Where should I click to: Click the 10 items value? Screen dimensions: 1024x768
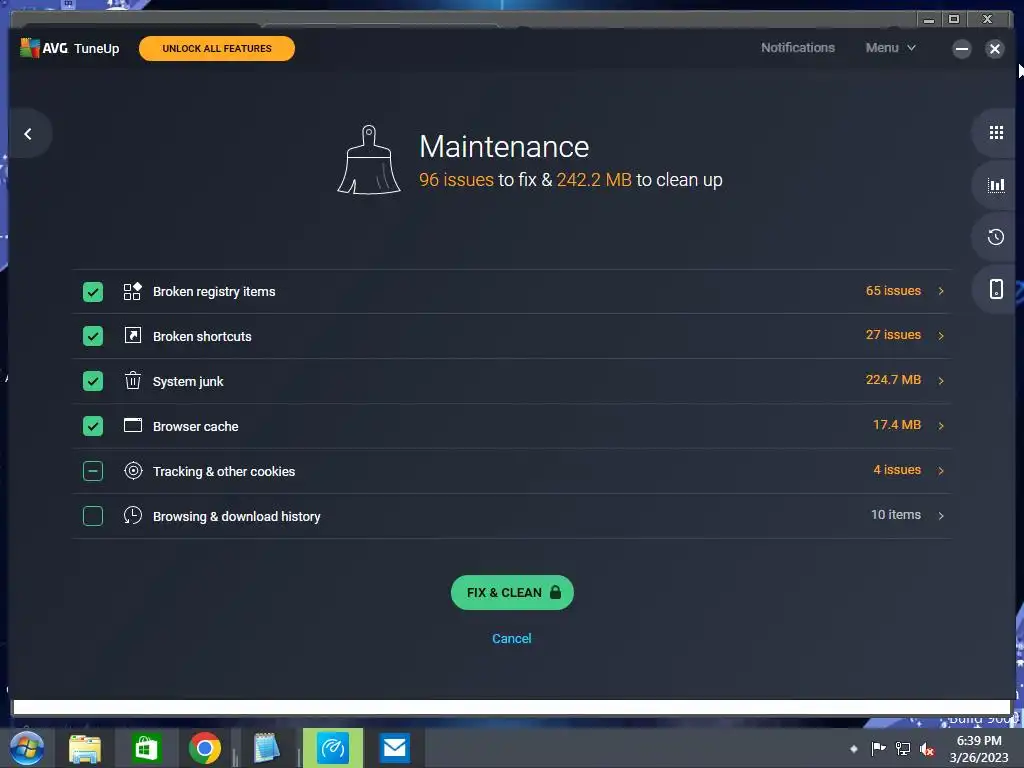point(896,515)
